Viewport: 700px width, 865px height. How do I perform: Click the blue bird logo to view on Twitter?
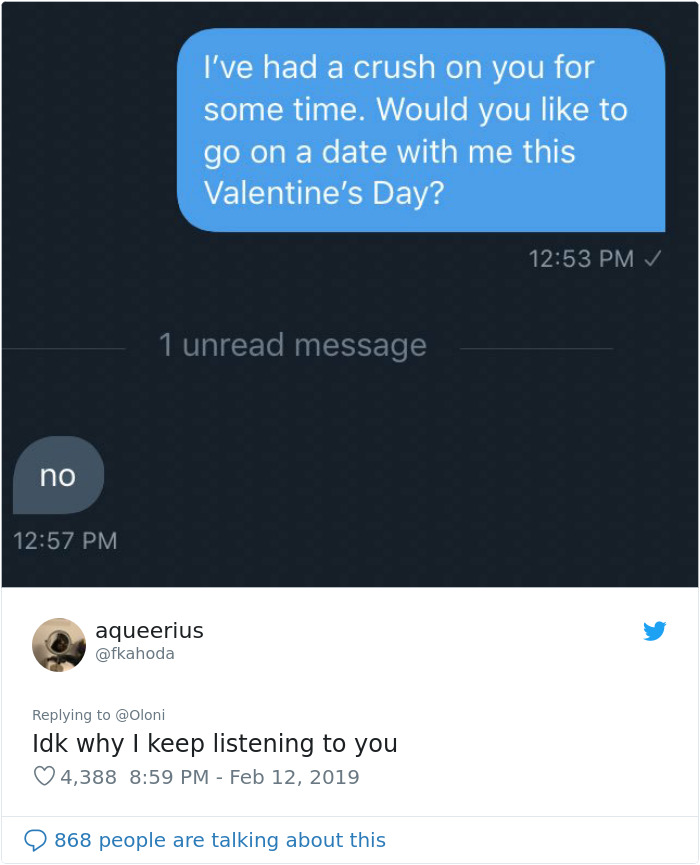[655, 631]
